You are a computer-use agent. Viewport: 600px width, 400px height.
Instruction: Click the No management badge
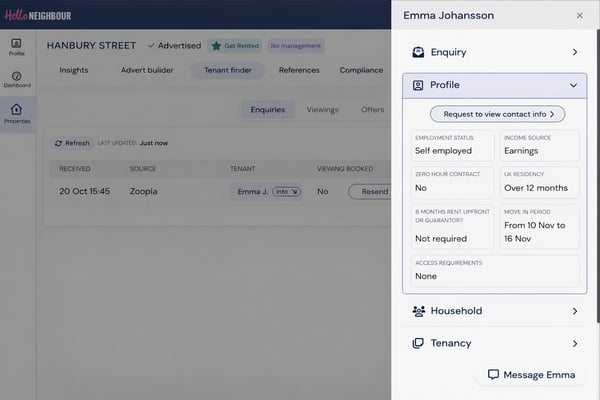[x=296, y=46]
